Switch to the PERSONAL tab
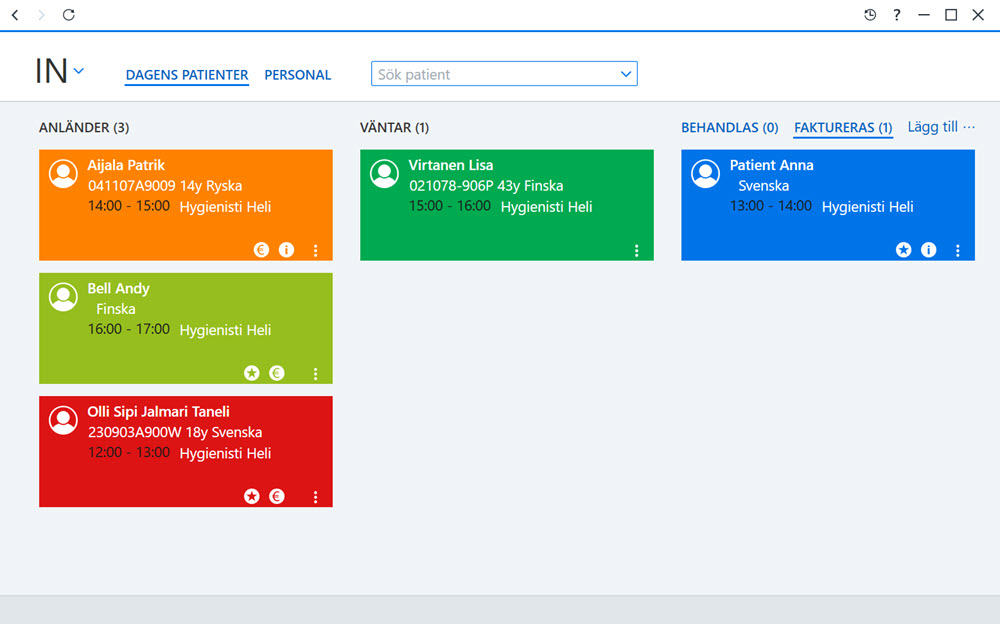This screenshot has height=624, width=1000. coord(298,75)
